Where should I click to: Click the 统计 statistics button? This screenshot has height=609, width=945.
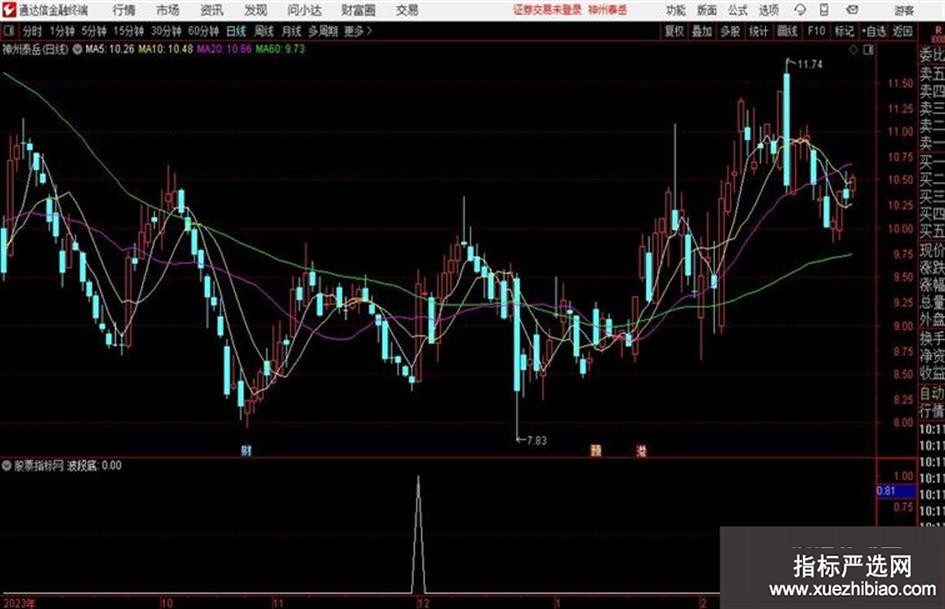(x=758, y=31)
